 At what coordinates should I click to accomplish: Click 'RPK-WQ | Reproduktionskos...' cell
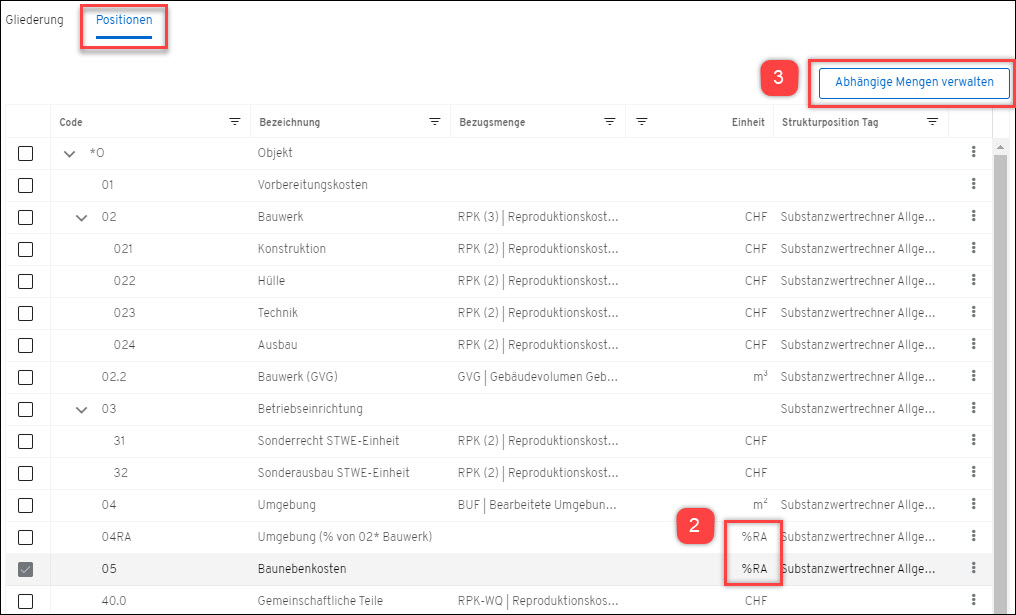pyautogui.click(x=537, y=601)
